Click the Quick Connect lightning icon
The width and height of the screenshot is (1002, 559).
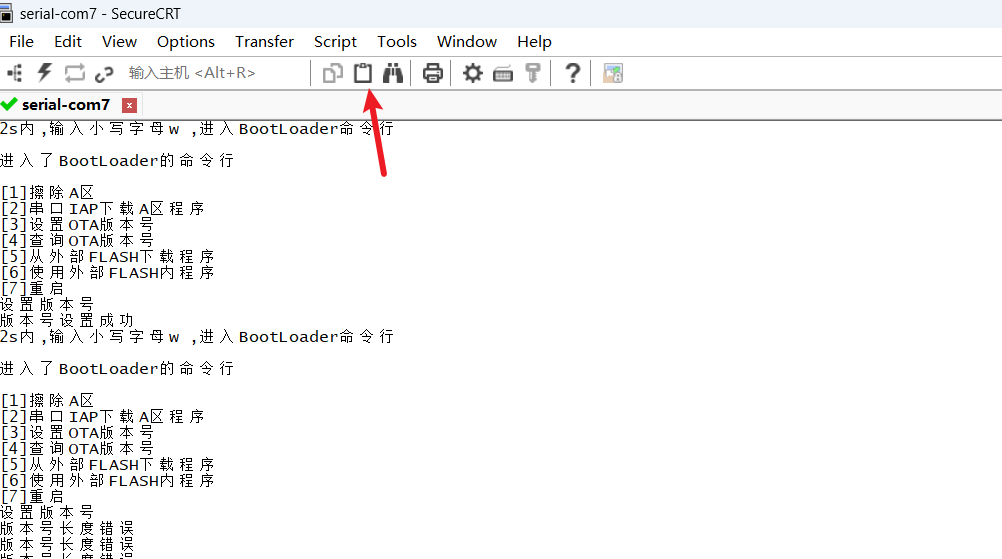44,73
